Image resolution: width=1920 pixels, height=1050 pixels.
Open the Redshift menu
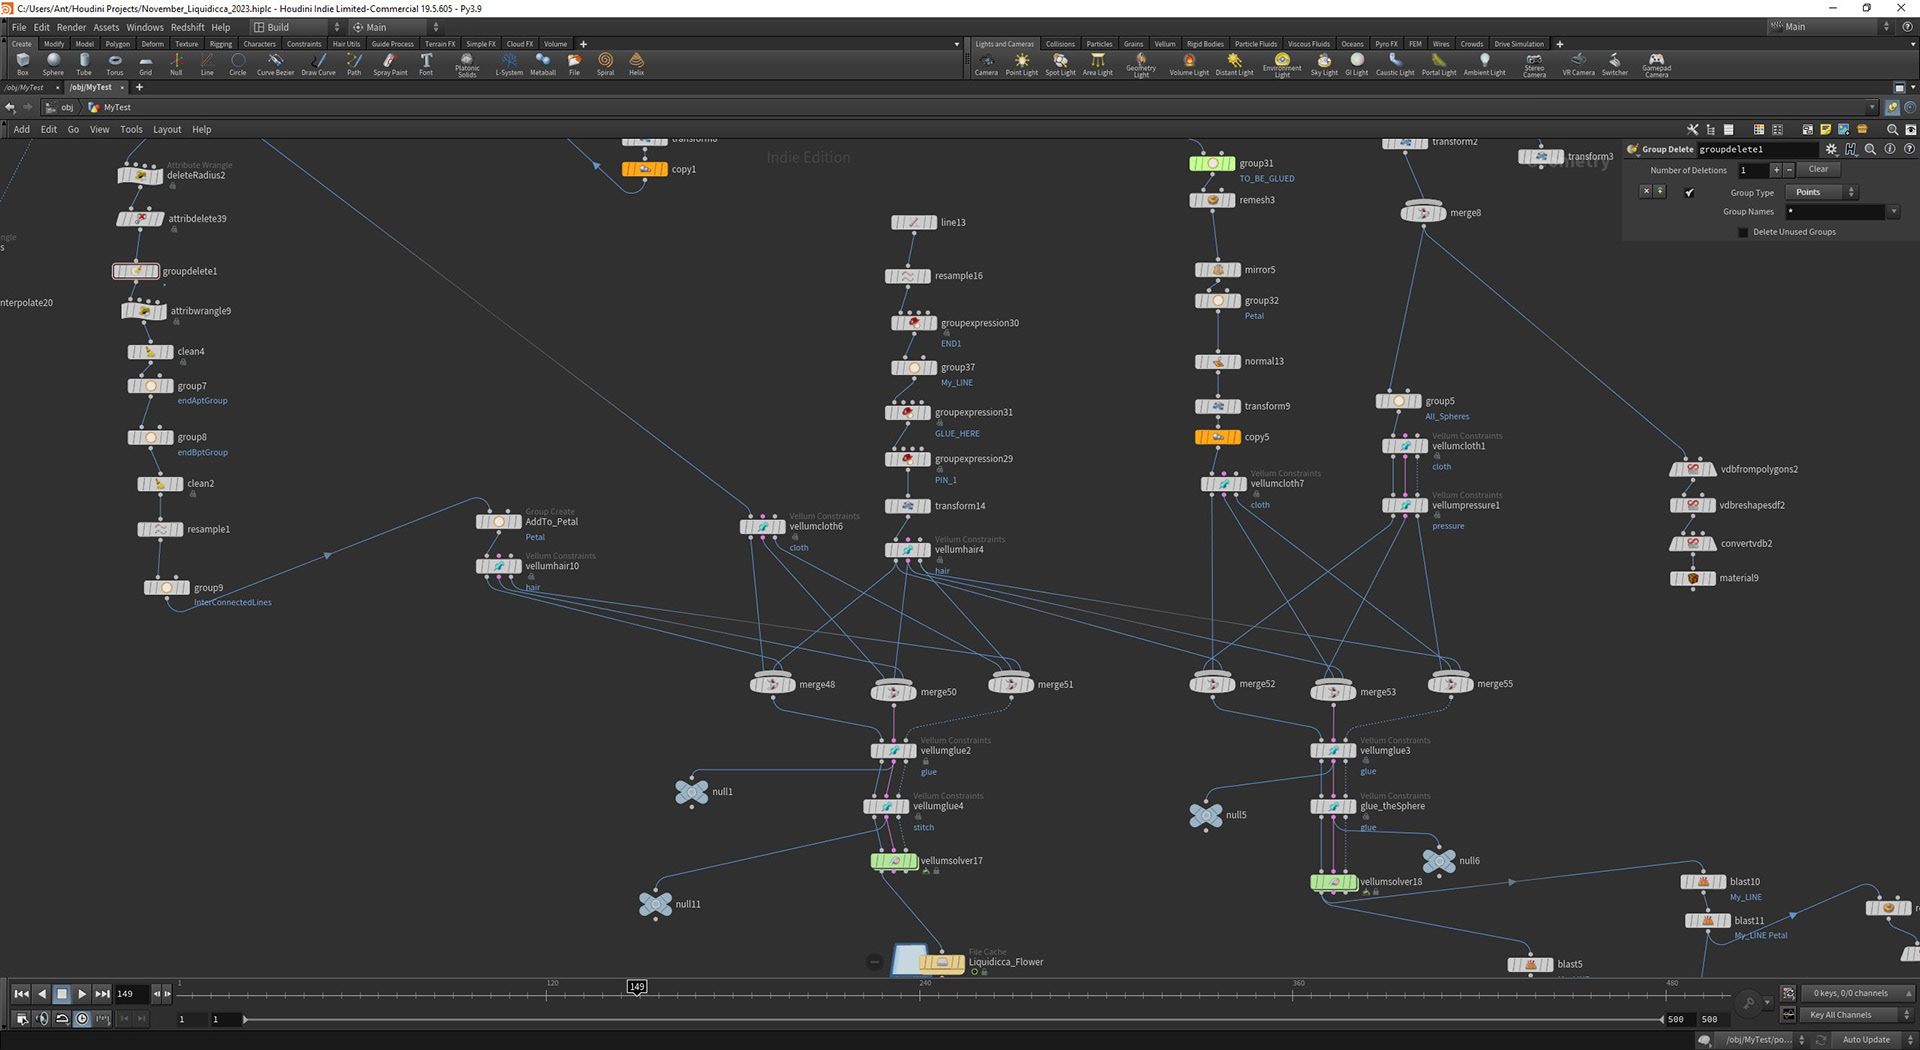coord(187,27)
